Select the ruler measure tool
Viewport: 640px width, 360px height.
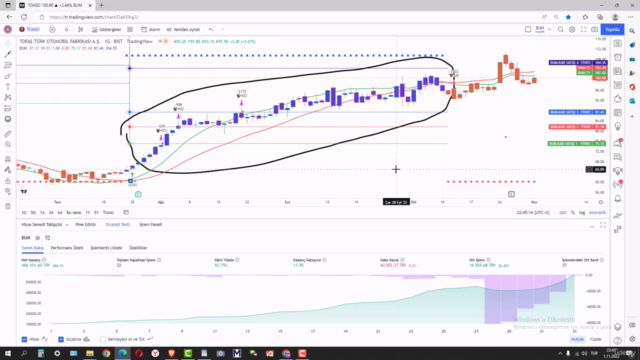[8, 133]
